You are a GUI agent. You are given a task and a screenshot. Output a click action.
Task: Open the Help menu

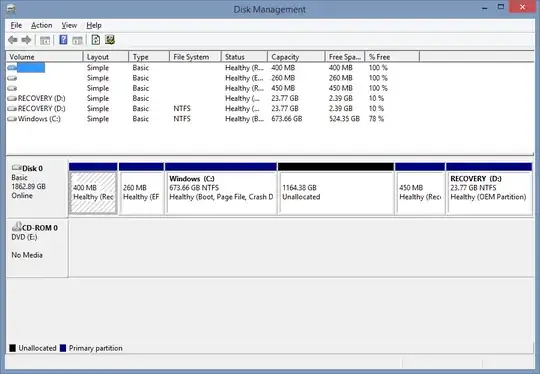coord(94,25)
